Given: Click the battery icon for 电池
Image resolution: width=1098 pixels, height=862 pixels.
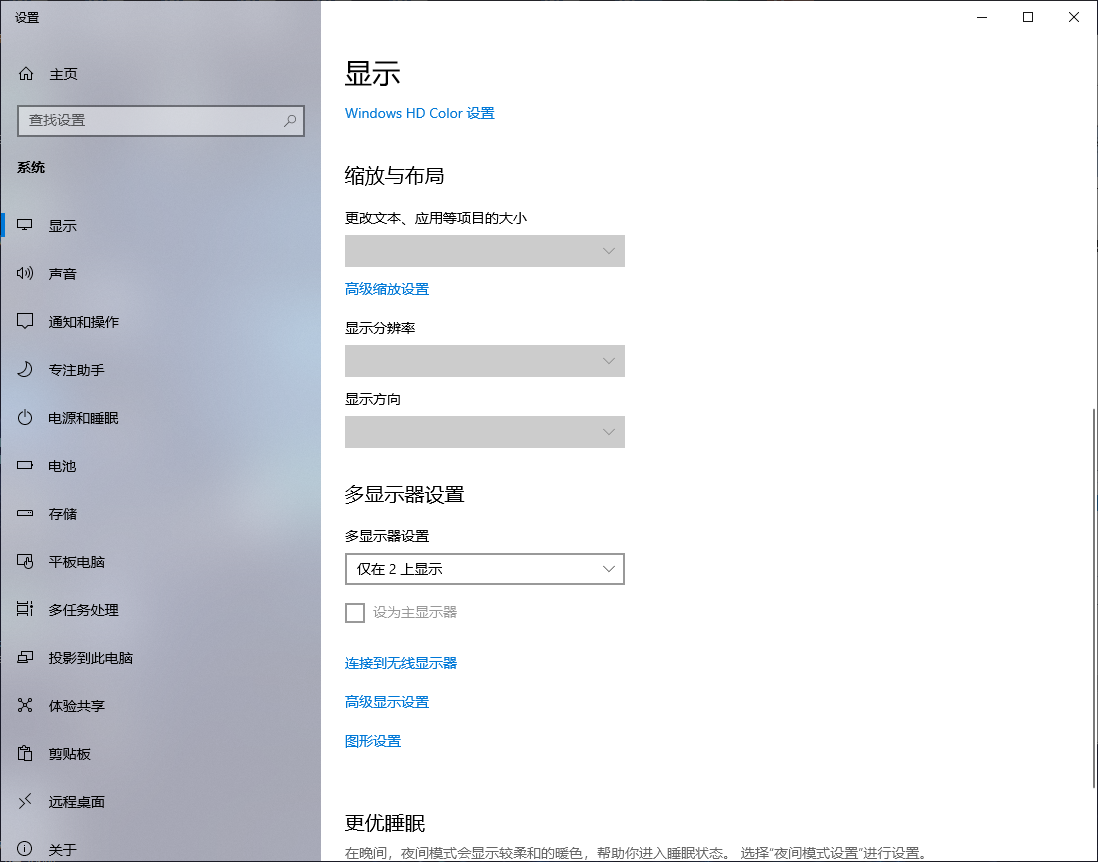Looking at the screenshot, I should [25, 465].
